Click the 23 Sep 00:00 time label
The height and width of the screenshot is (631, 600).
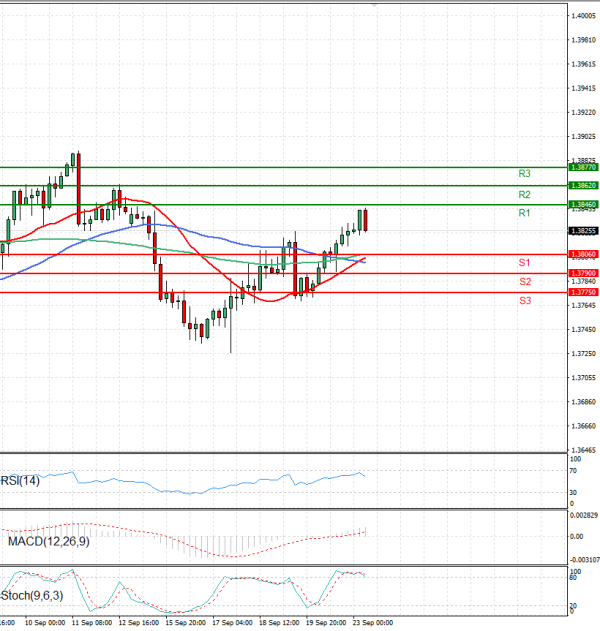tap(373, 623)
